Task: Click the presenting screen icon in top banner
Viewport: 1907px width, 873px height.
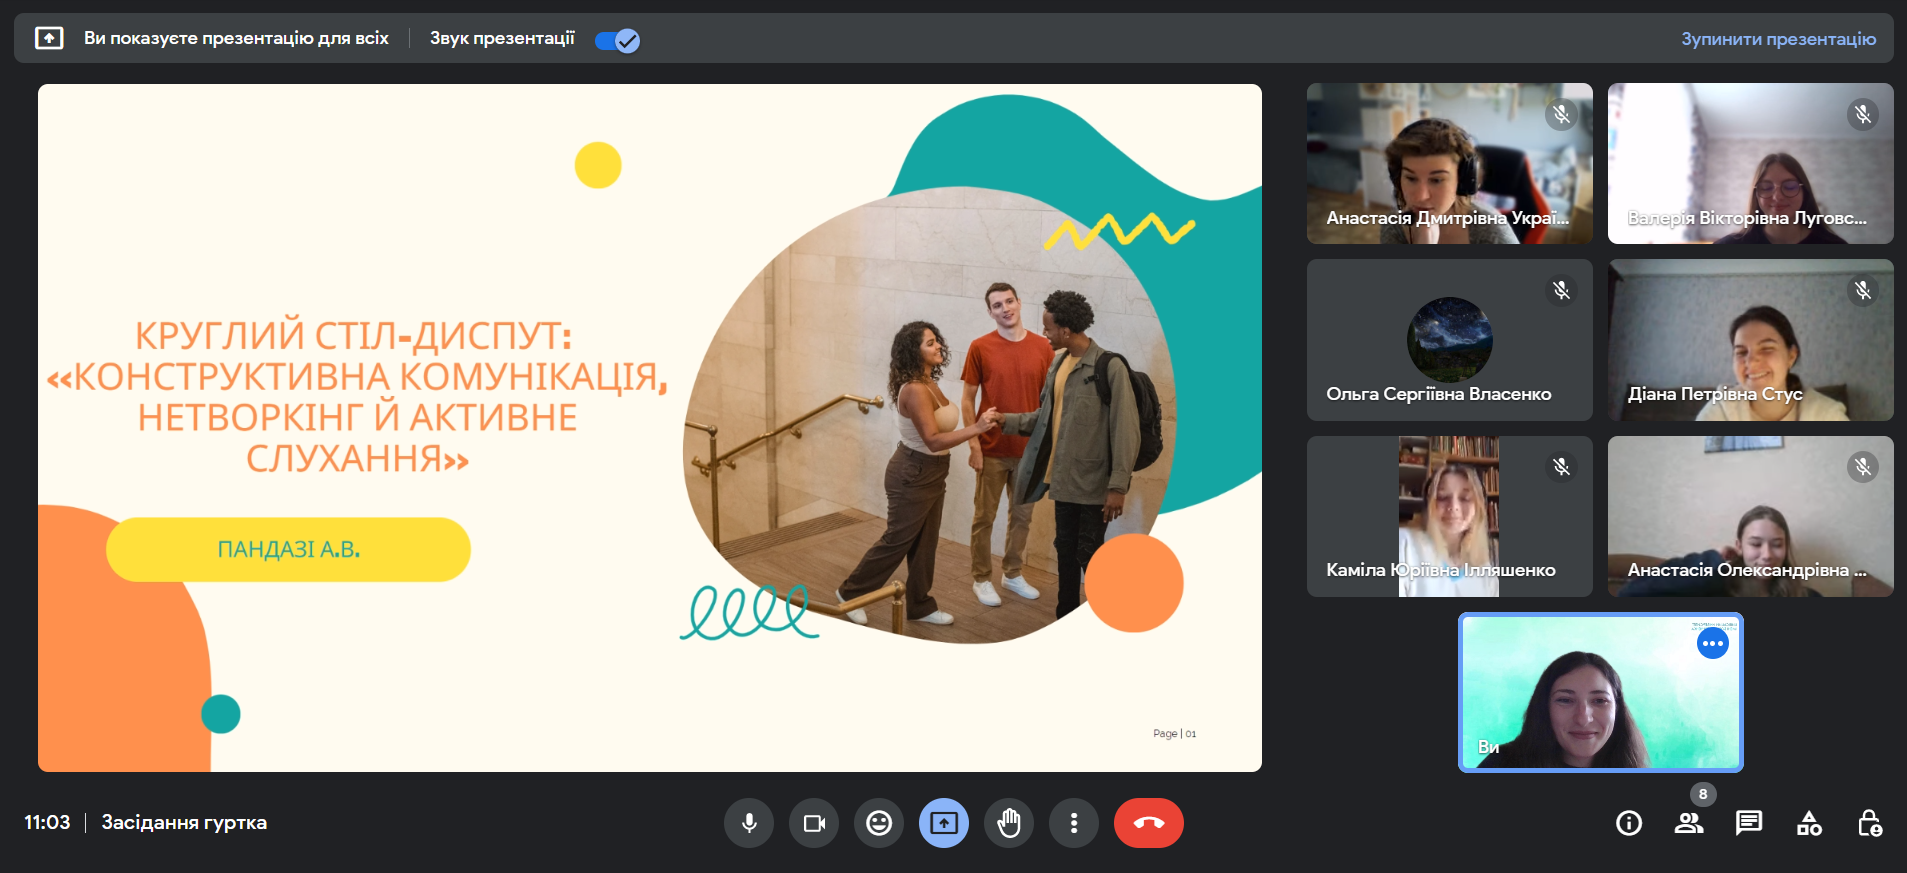Action: pyautogui.click(x=49, y=38)
